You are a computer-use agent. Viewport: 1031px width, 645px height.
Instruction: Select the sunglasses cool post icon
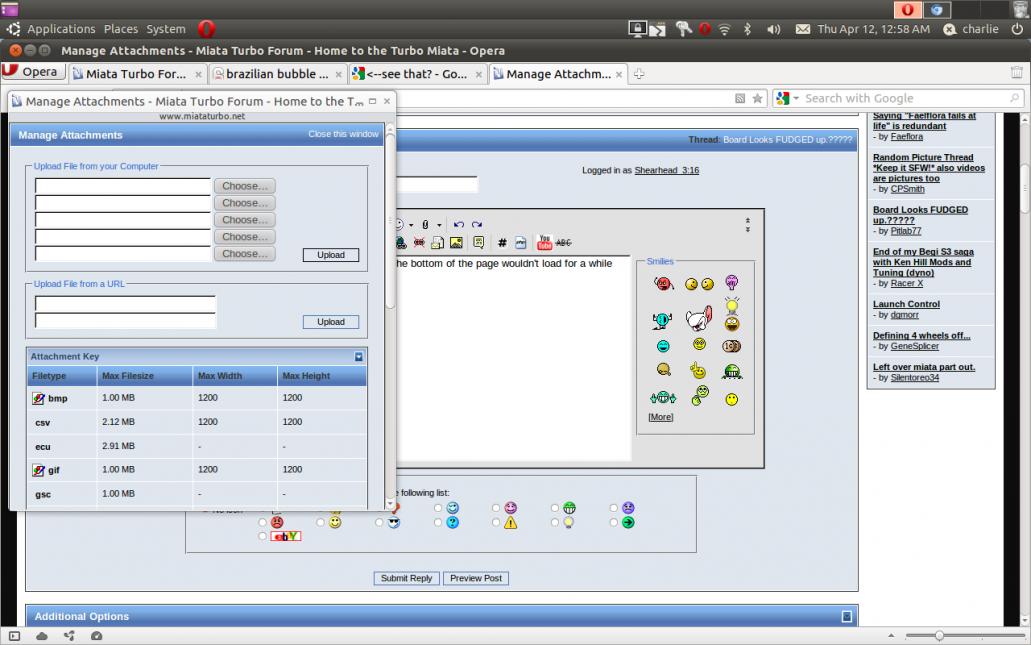393,522
